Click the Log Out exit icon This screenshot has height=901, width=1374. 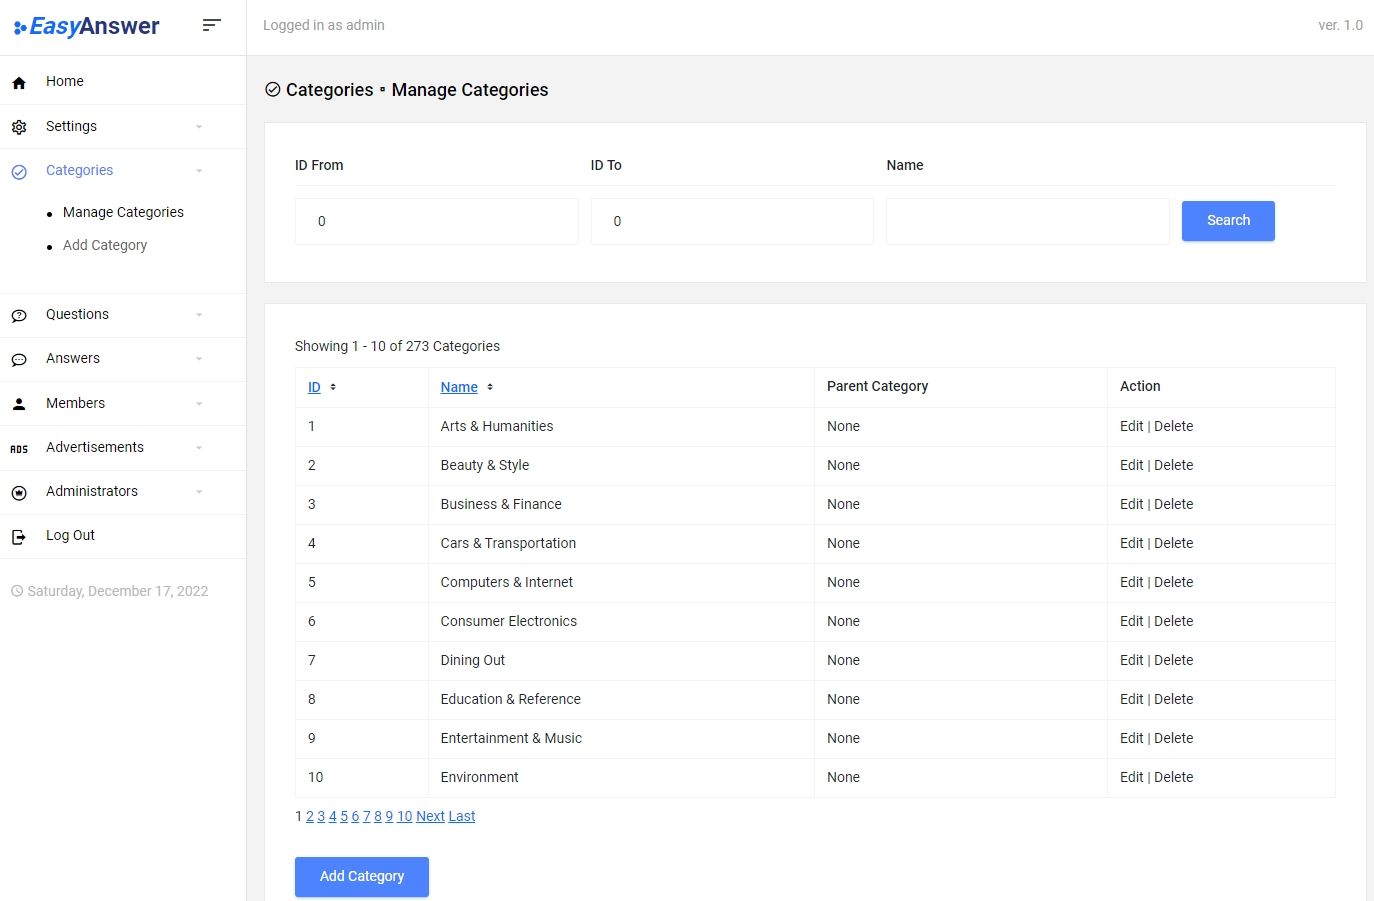[19, 537]
